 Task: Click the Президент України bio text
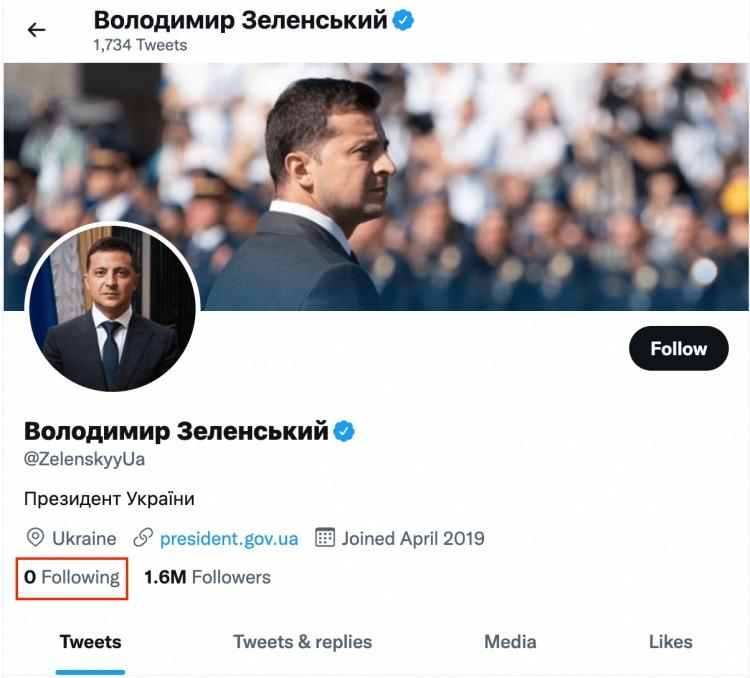[x=109, y=498]
